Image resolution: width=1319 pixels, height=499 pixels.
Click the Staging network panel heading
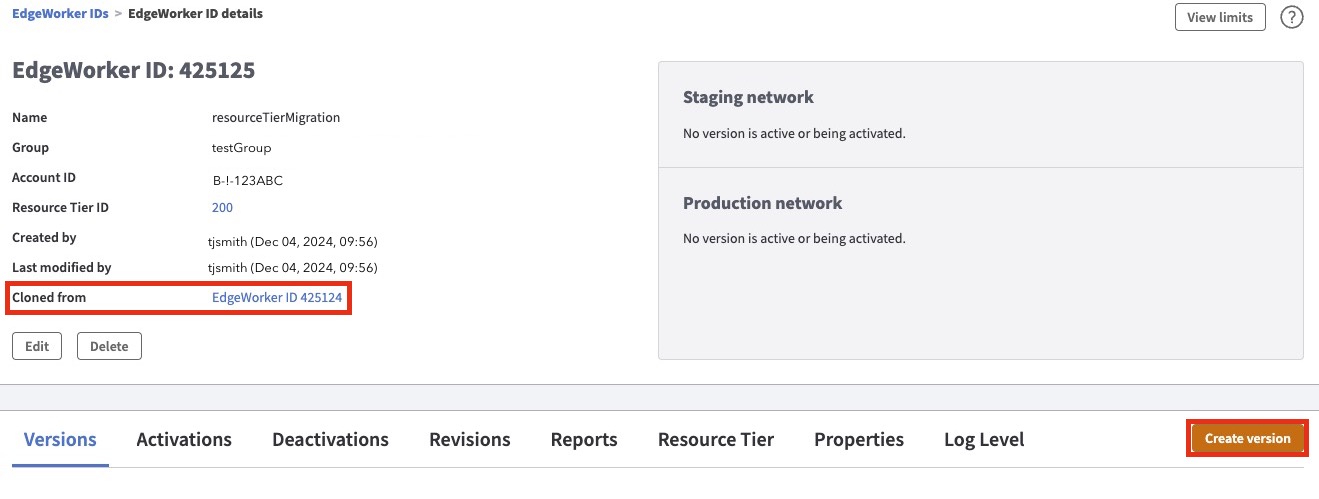coord(748,97)
